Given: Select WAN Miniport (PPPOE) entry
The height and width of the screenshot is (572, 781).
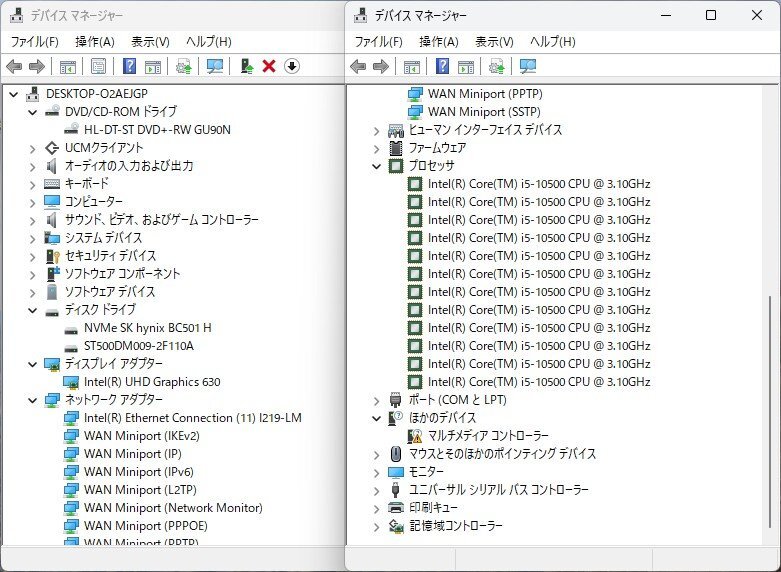Looking at the screenshot, I should click(x=145, y=526).
